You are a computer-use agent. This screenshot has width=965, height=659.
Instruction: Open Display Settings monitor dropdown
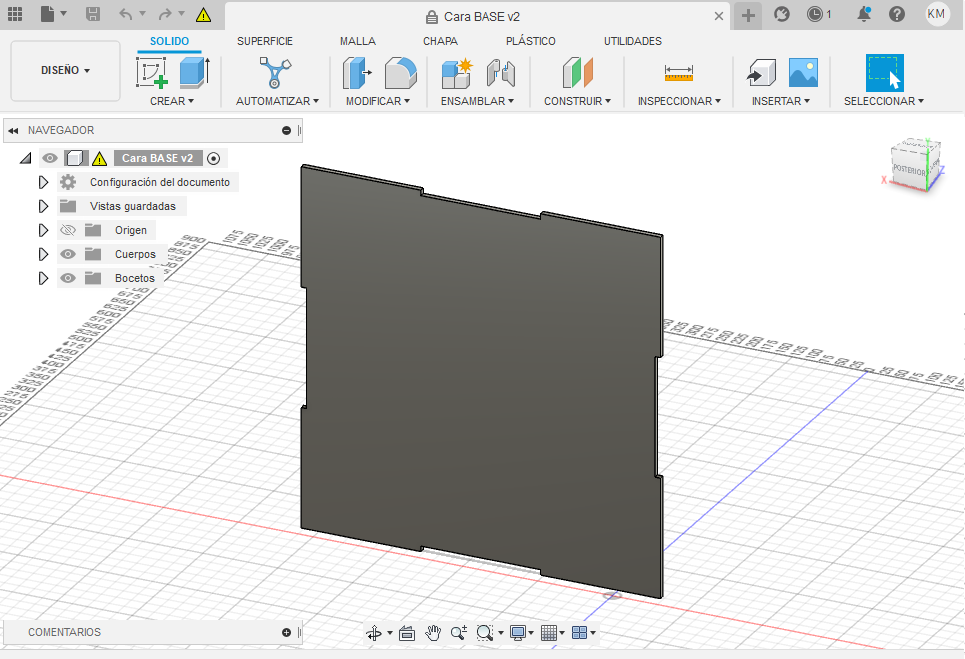(x=521, y=633)
